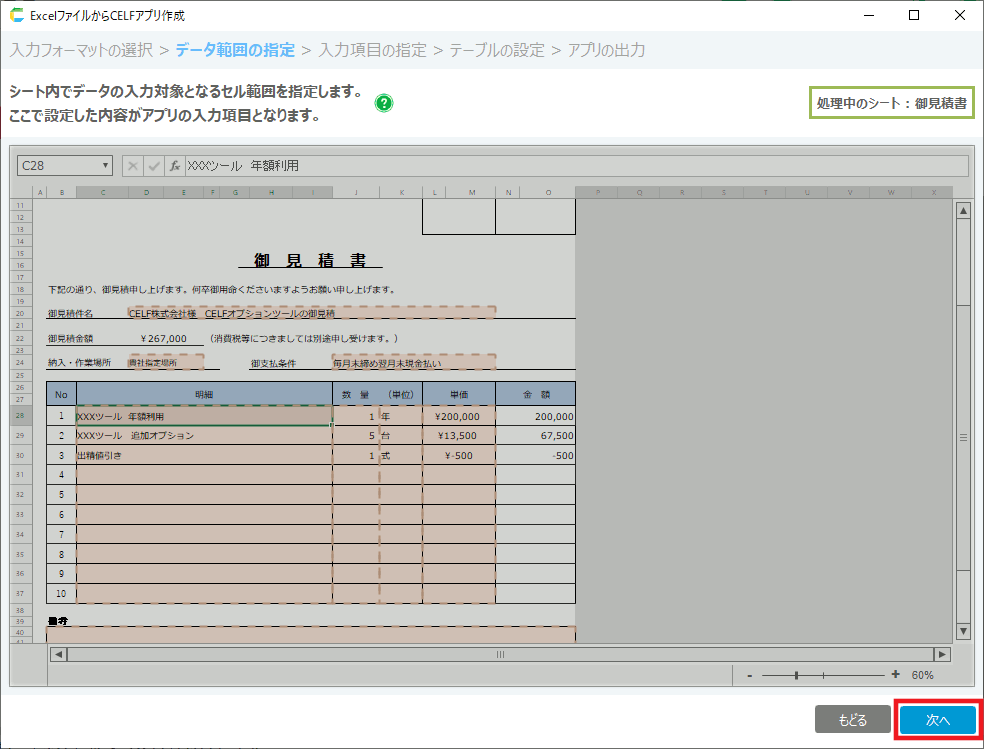Go to 入力フォーマットの選択 step
Screen dimensions: 984x749
(x=82, y=49)
